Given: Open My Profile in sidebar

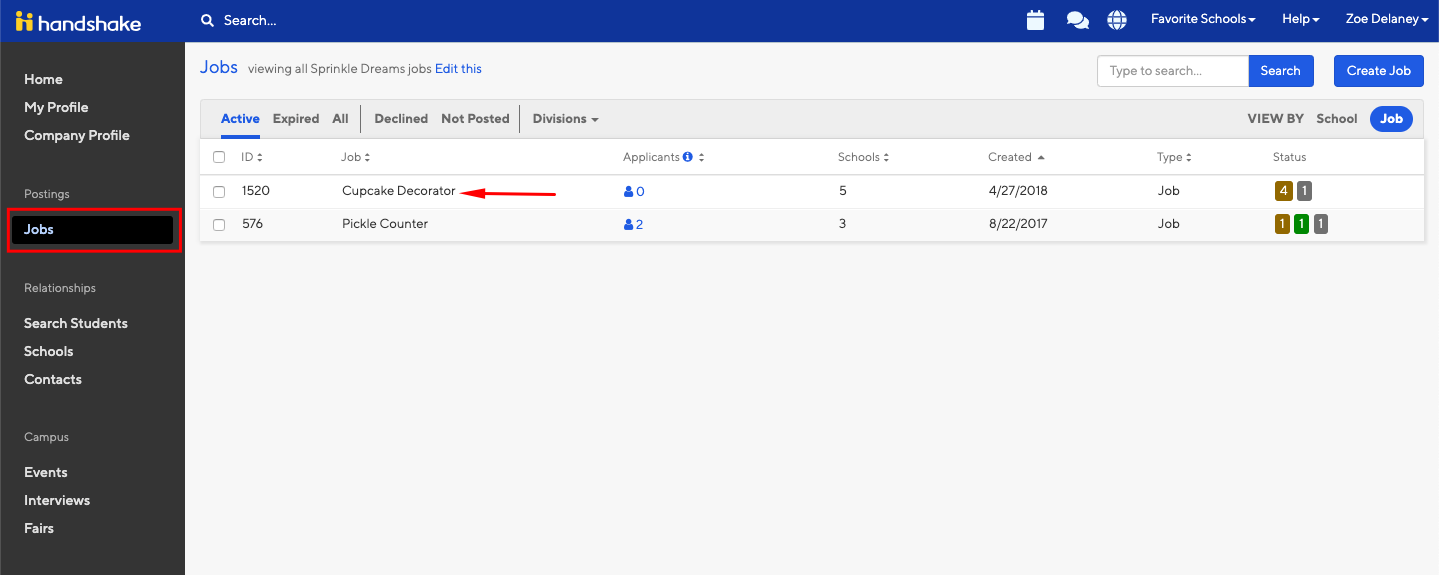Looking at the screenshot, I should pos(56,107).
